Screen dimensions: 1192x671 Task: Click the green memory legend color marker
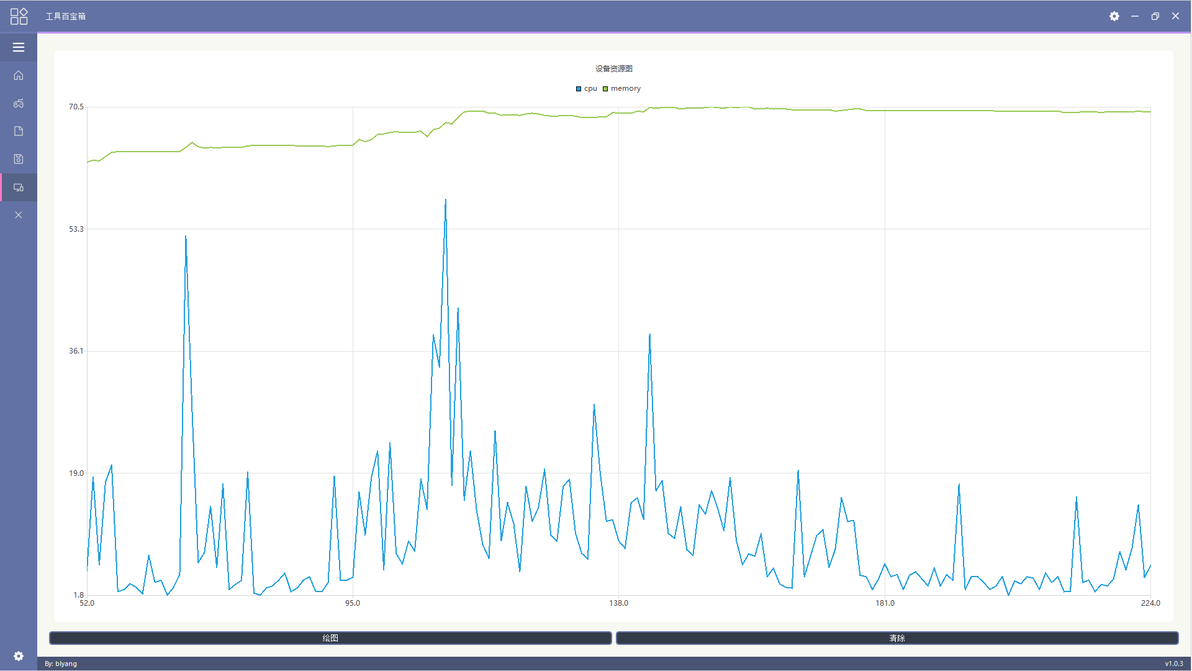[605, 89]
